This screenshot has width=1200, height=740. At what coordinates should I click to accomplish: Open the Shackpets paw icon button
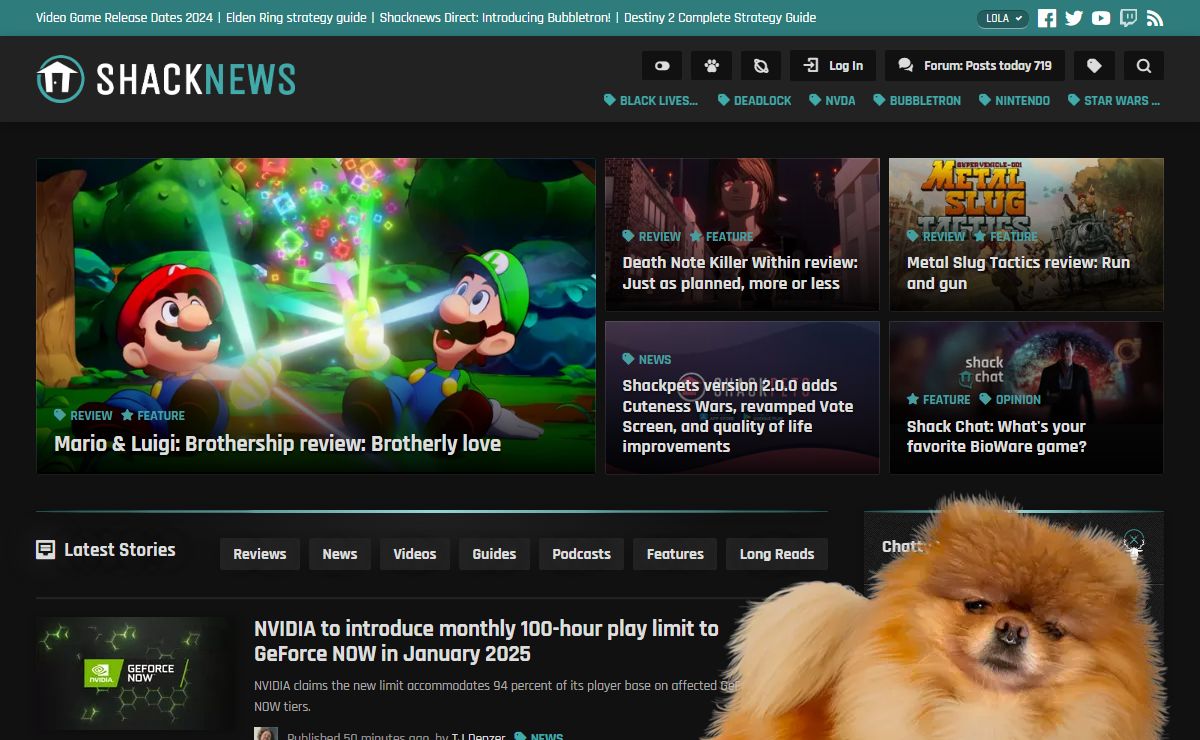(x=712, y=66)
